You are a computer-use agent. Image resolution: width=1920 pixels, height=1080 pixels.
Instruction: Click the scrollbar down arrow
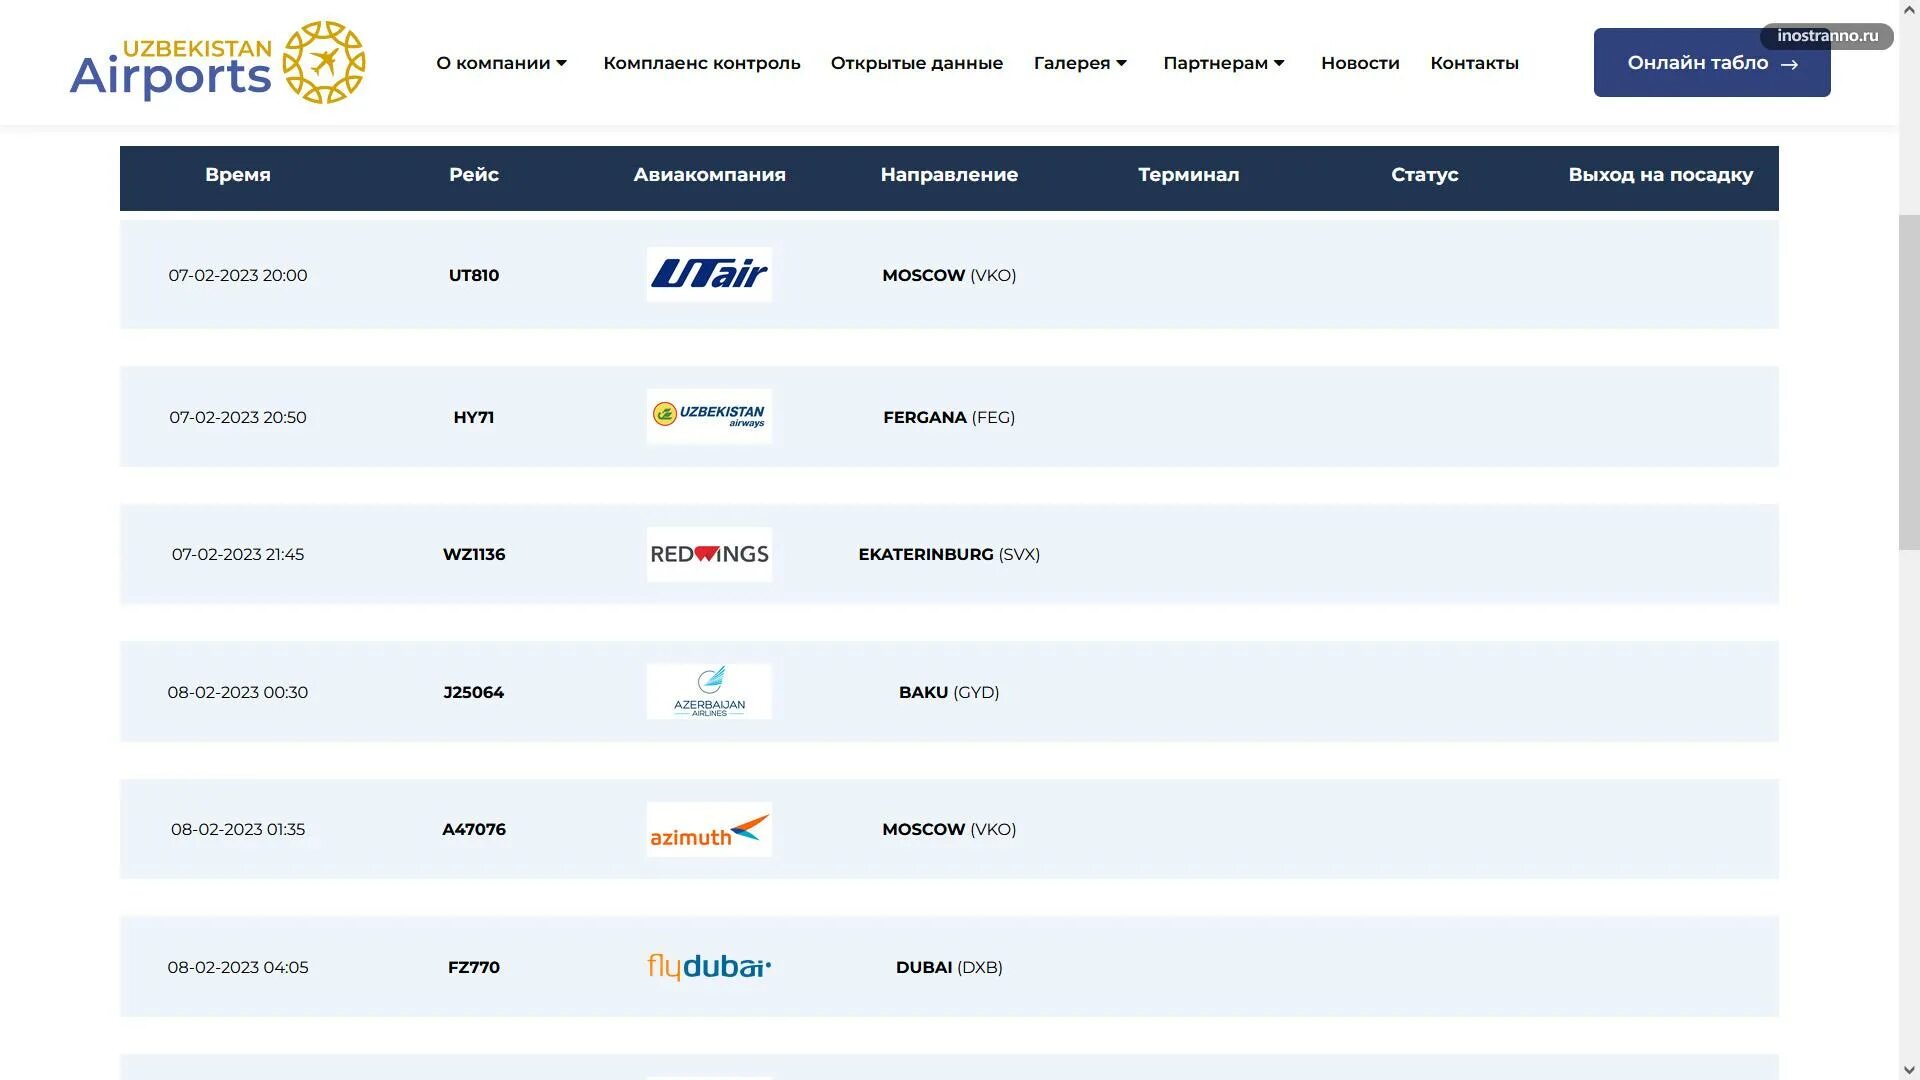point(1909,1070)
